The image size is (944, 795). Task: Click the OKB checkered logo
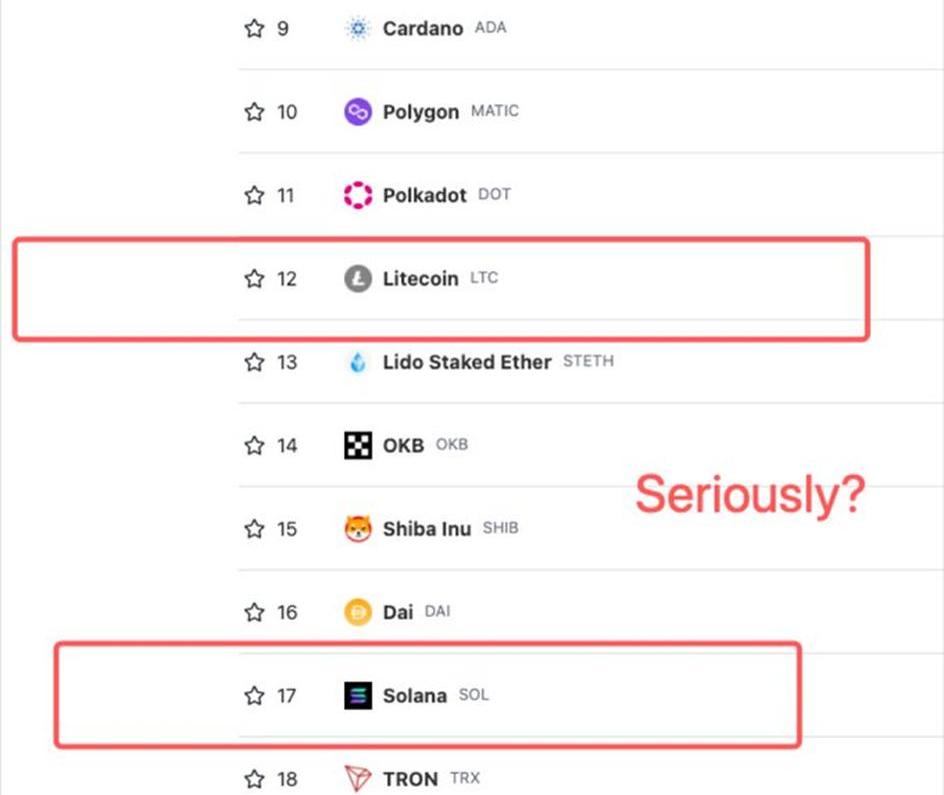coord(358,445)
